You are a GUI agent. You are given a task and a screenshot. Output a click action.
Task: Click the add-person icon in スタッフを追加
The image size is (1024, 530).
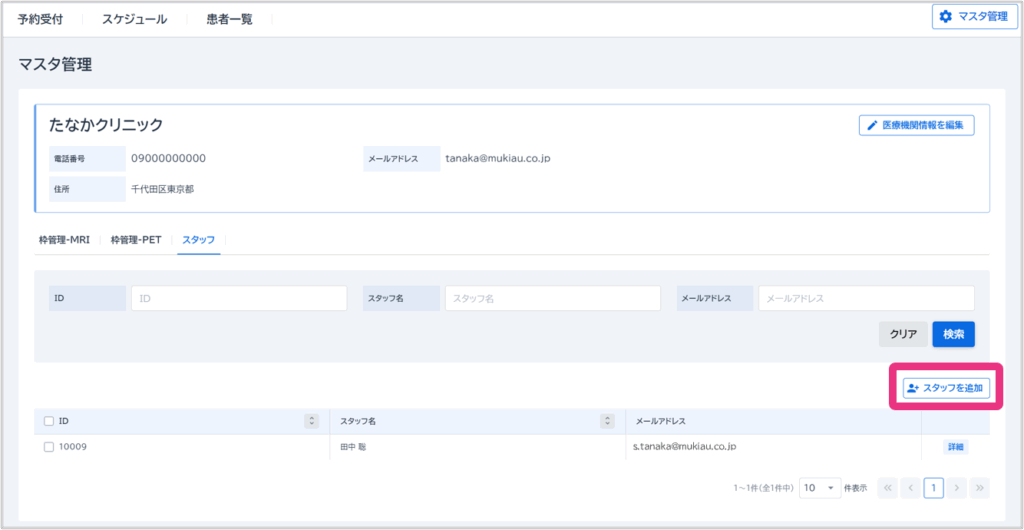click(912, 388)
